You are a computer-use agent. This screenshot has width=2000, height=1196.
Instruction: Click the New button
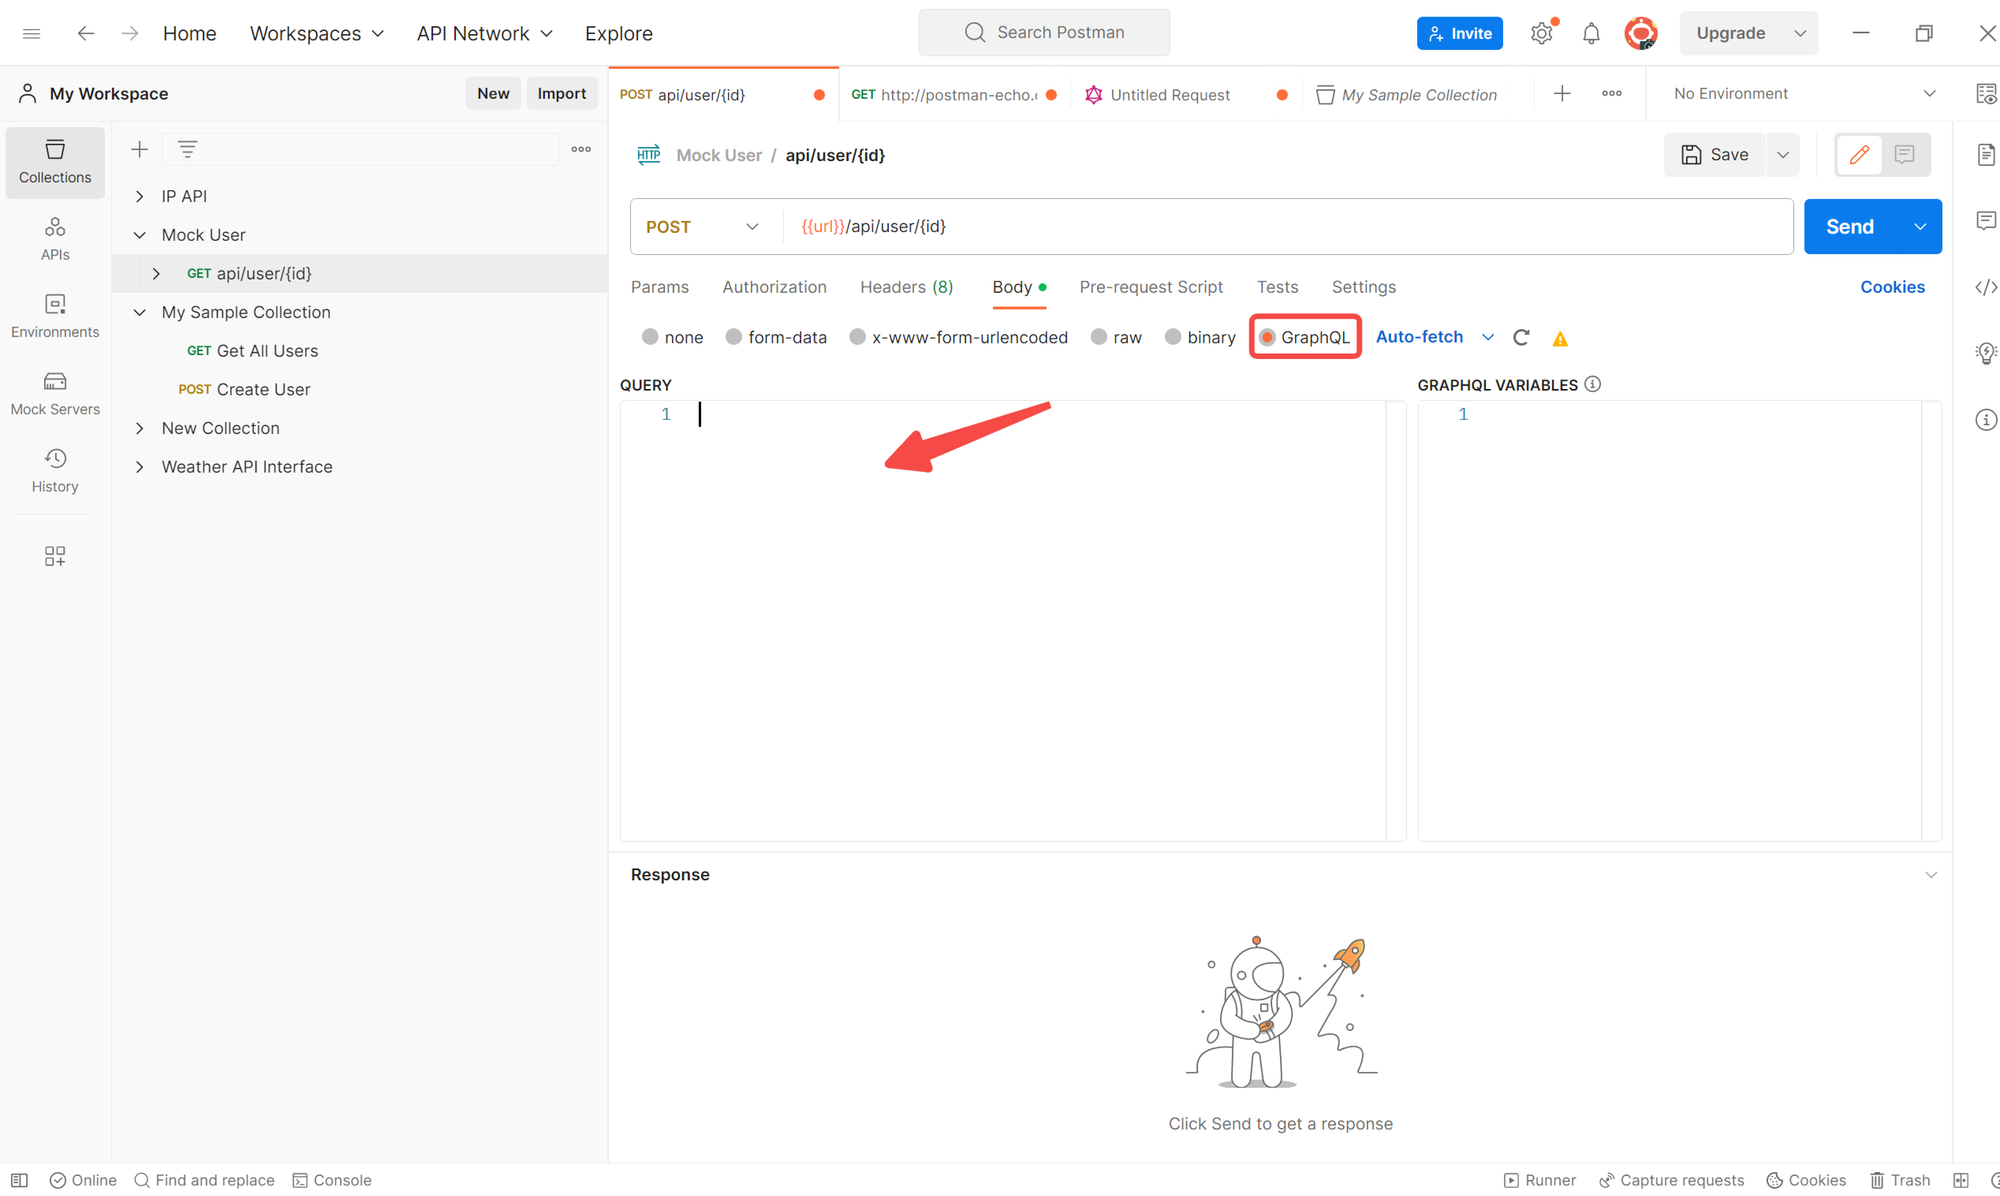point(493,93)
